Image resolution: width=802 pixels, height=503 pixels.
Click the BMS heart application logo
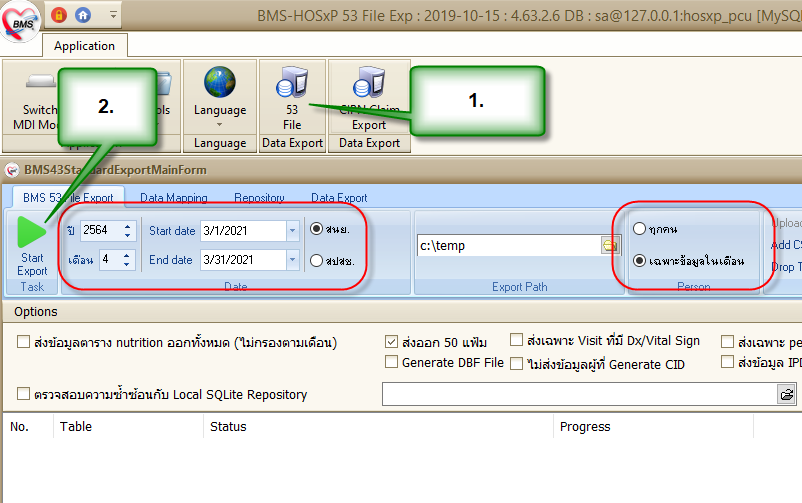point(19,21)
